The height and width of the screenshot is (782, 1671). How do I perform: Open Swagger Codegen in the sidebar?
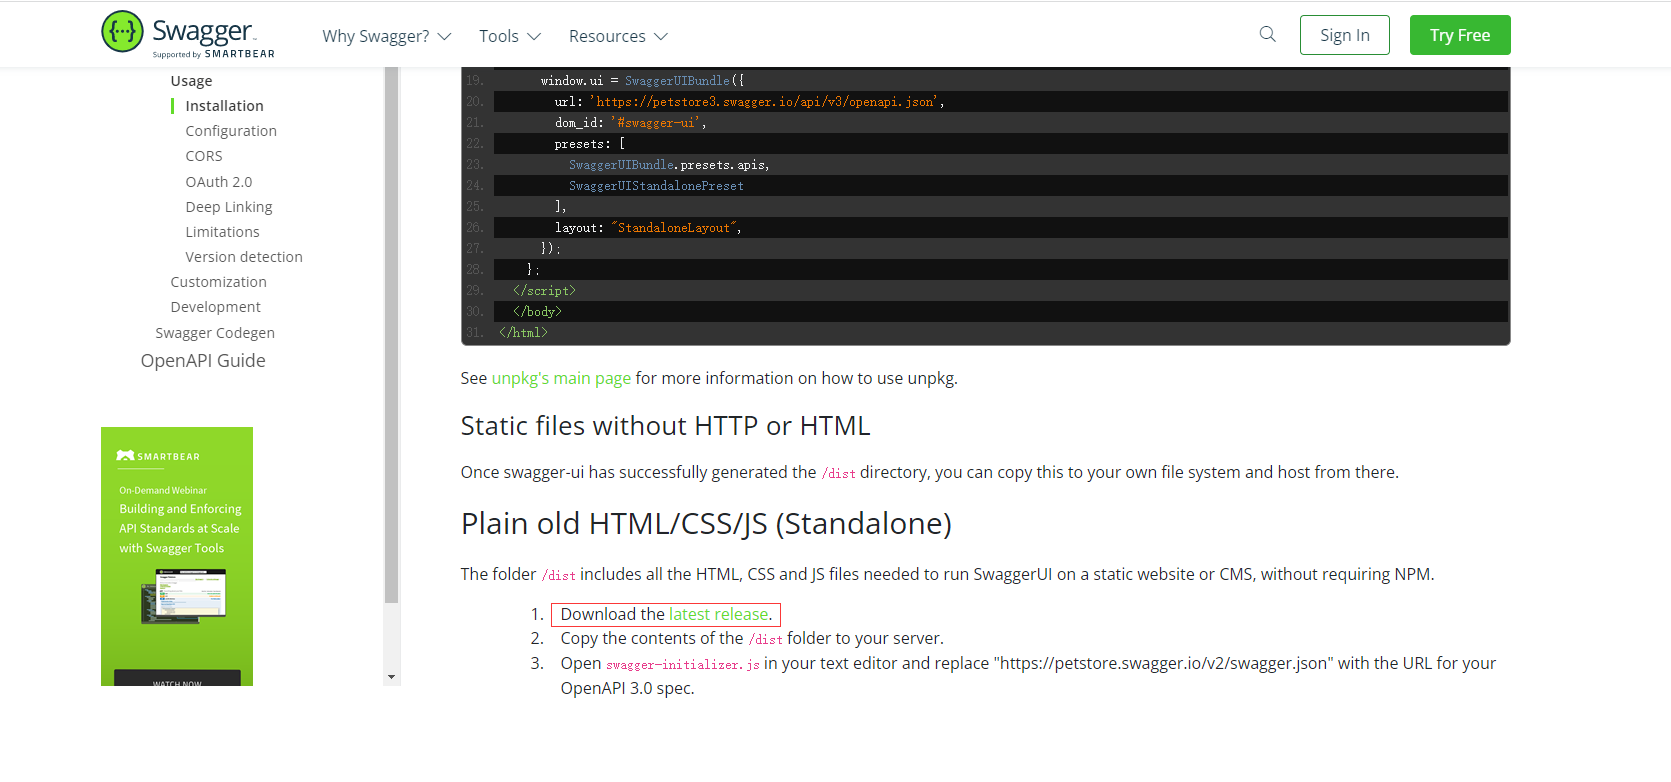pyautogui.click(x=215, y=333)
